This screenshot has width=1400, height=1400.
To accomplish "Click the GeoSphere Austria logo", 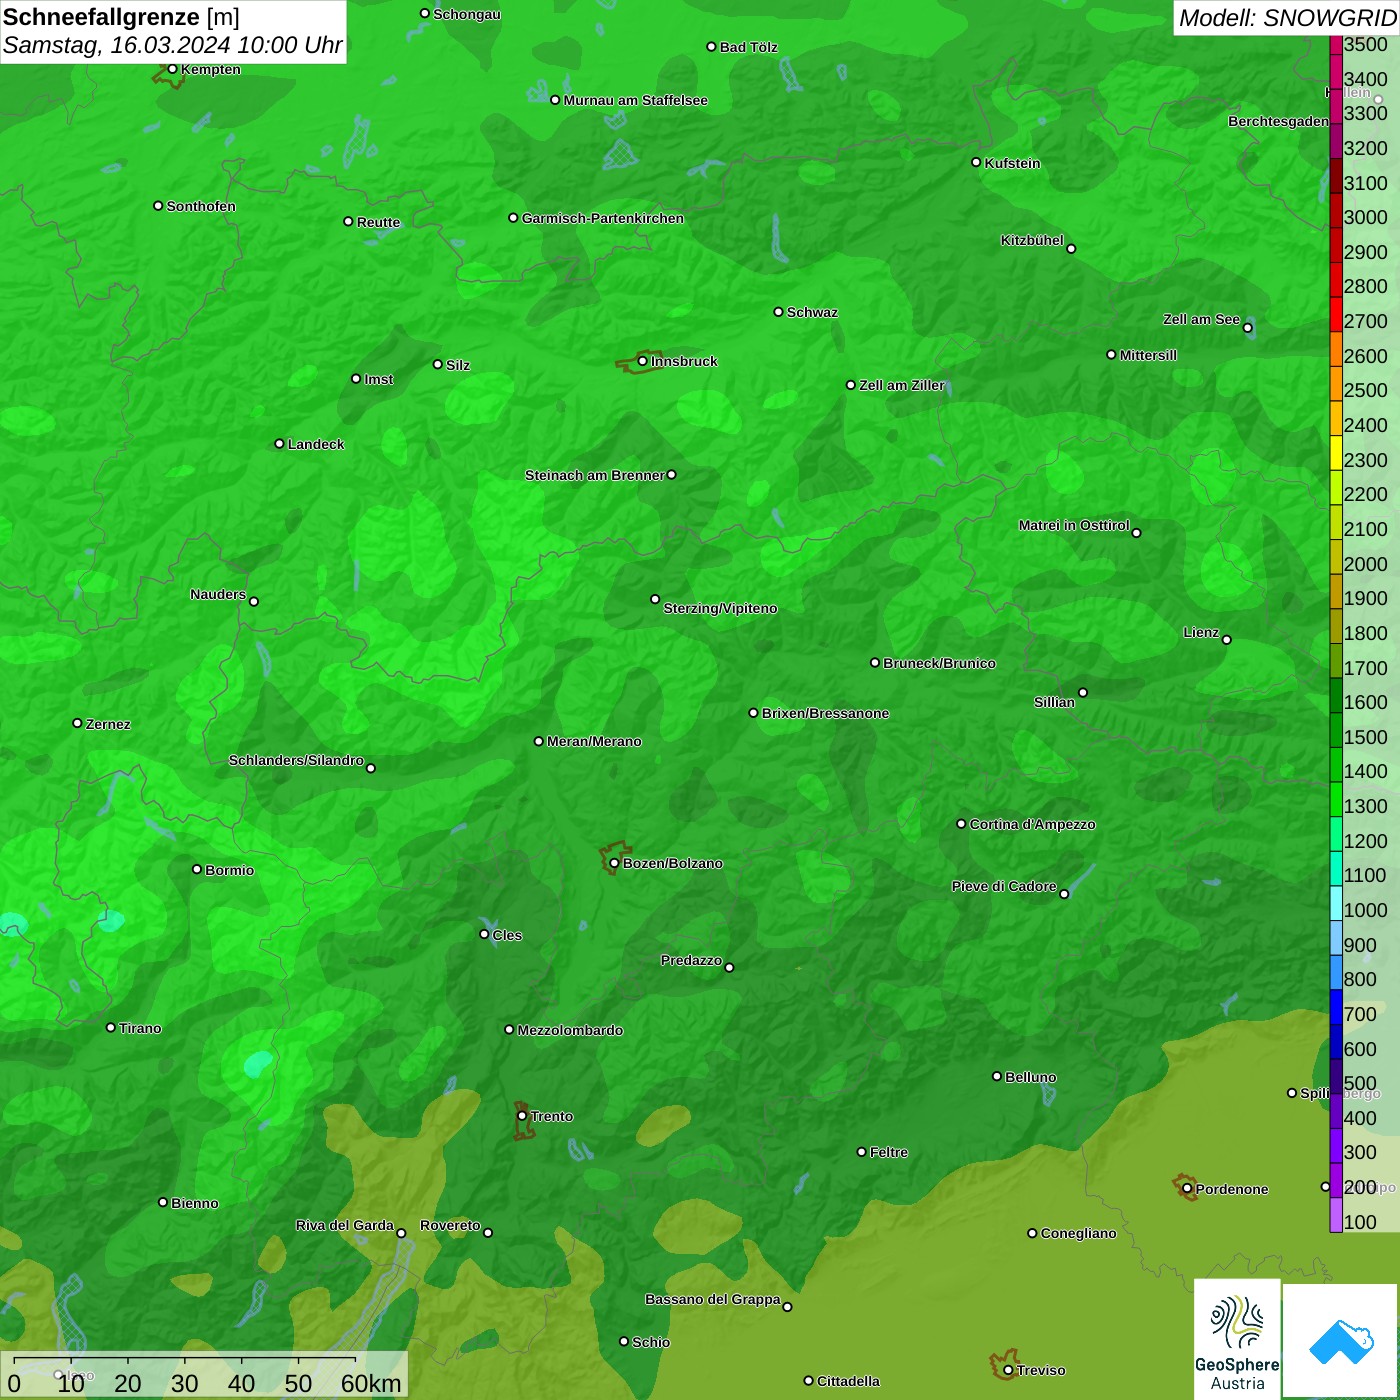I will coord(1237,1339).
